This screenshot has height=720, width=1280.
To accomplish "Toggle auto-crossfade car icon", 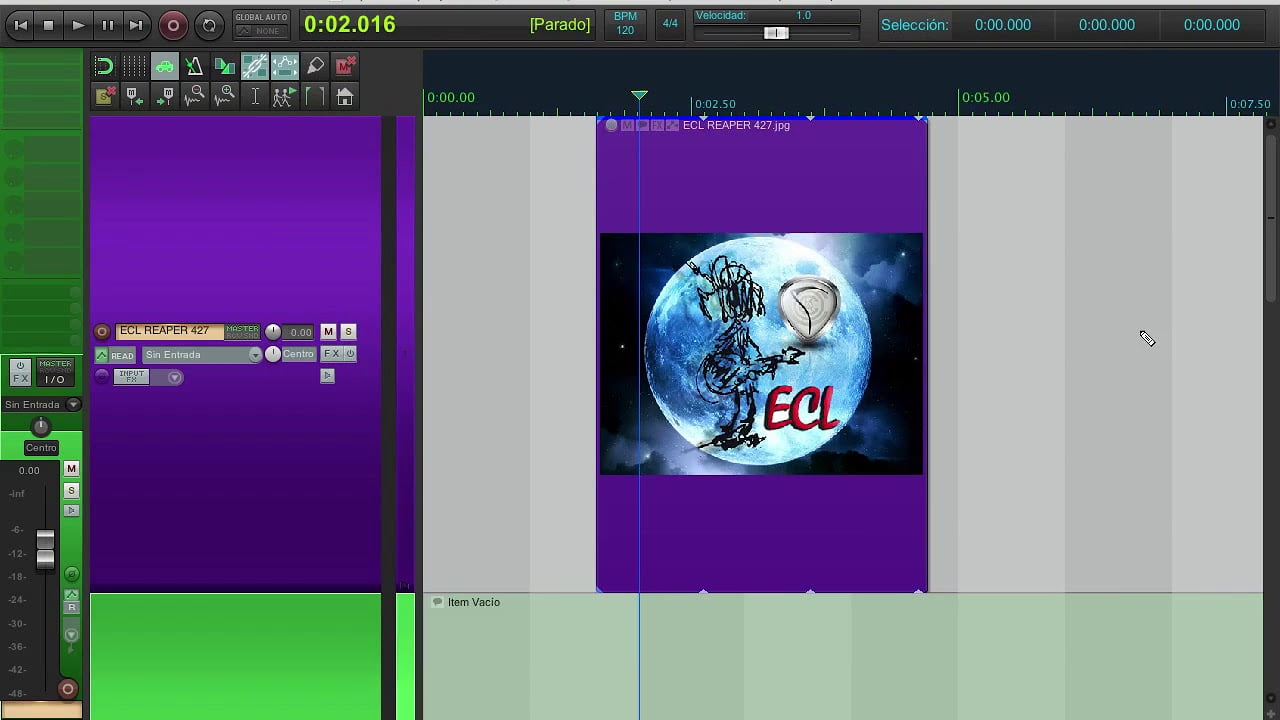I will pos(164,66).
